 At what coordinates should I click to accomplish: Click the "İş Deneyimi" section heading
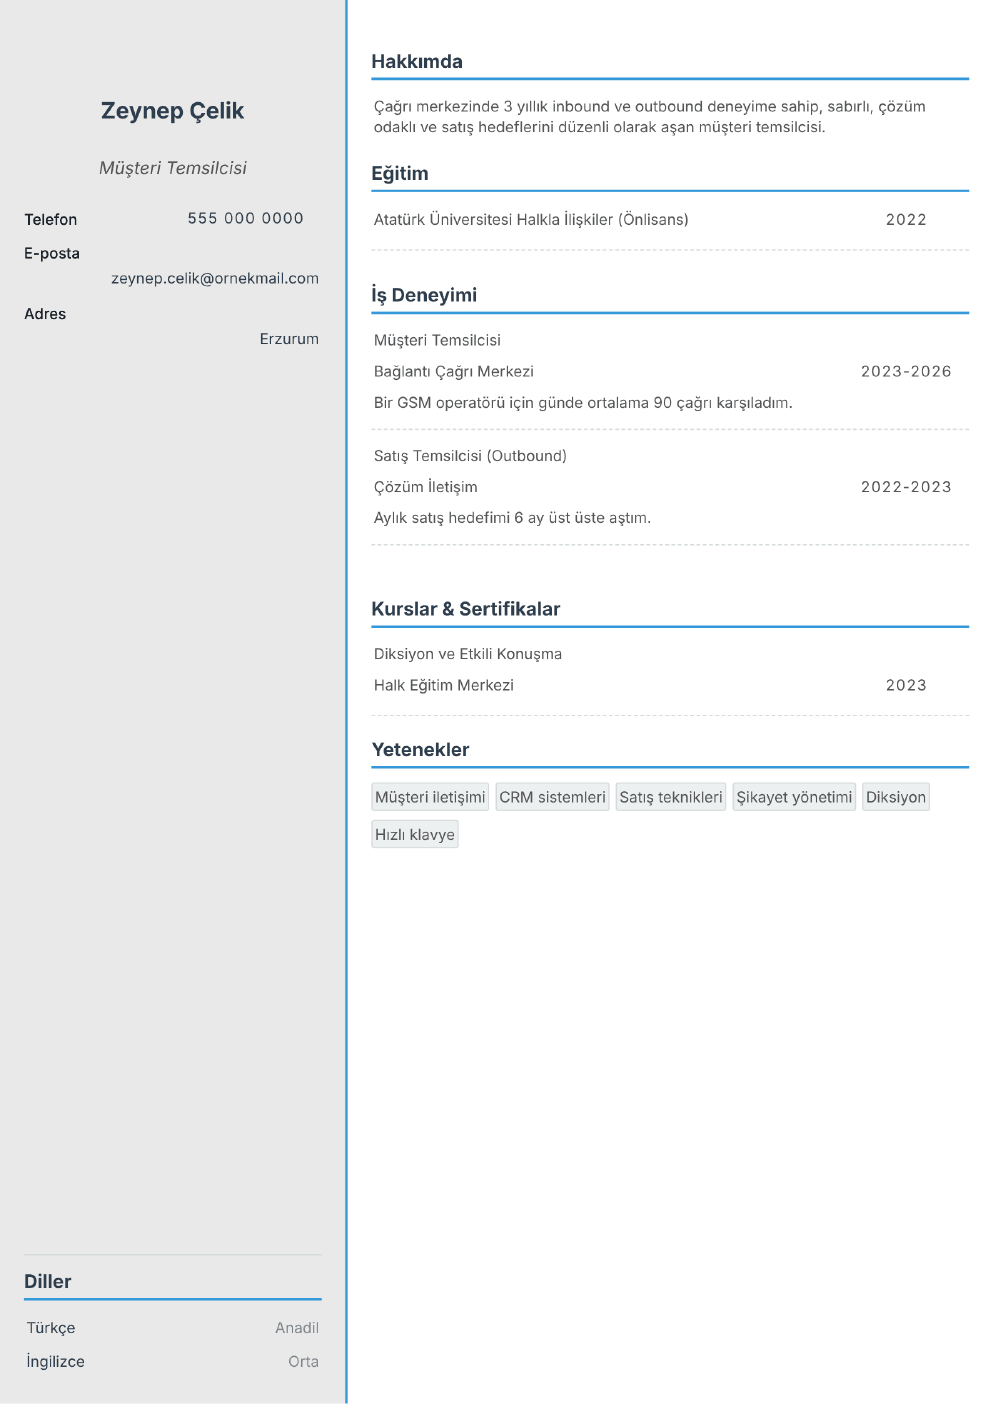coord(424,295)
